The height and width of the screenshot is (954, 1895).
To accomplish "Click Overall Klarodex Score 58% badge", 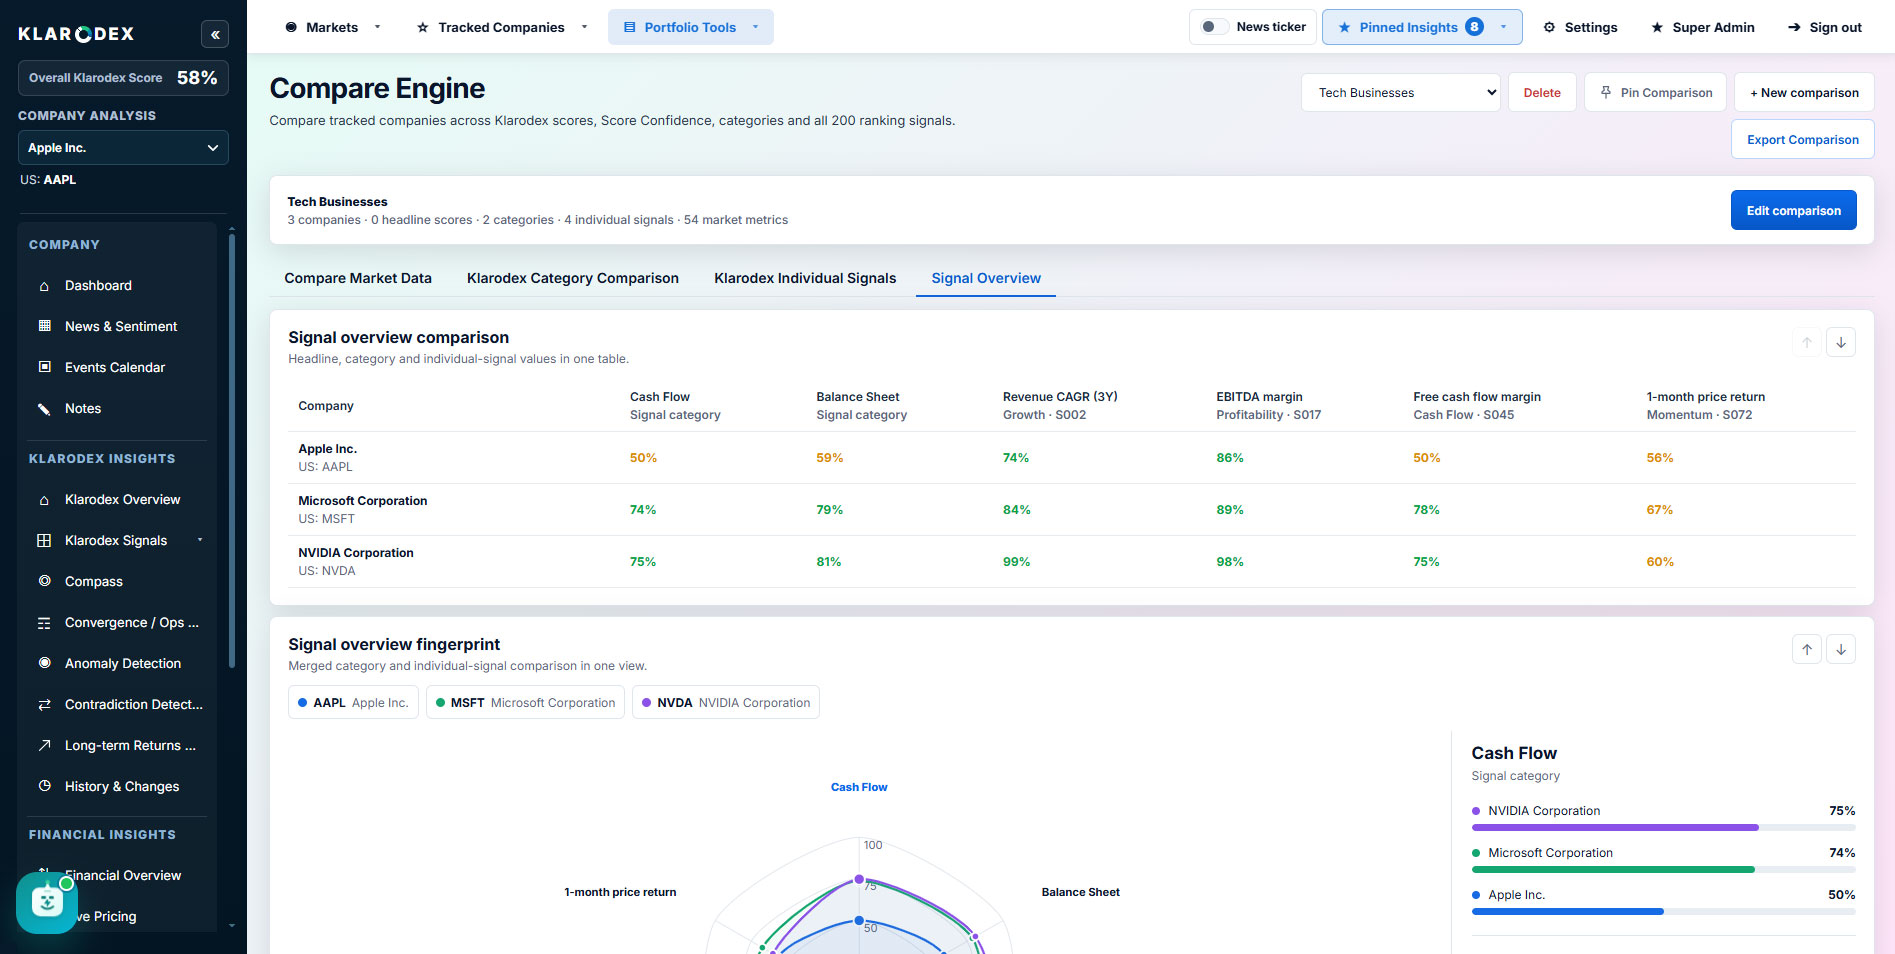I will tap(123, 78).
